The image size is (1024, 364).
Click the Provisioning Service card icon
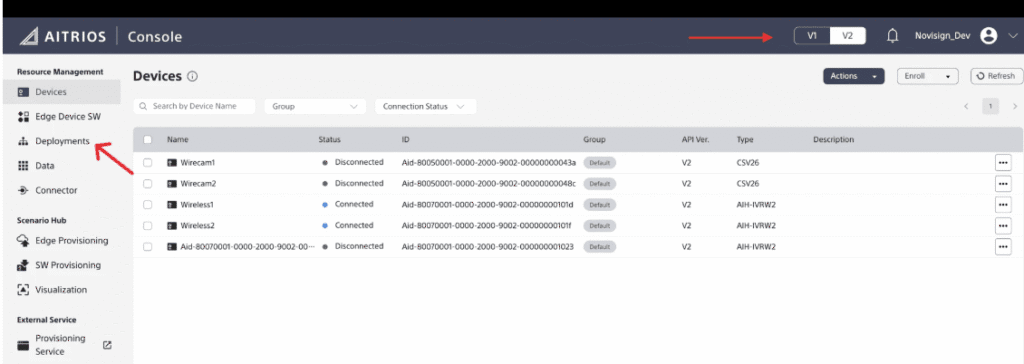(23, 345)
